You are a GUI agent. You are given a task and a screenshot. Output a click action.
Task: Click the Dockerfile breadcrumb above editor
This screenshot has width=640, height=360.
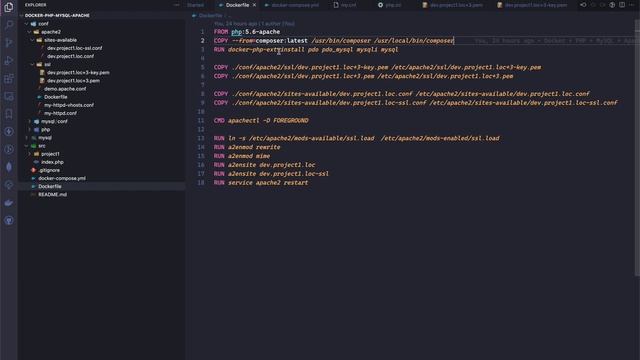(211, 16)
